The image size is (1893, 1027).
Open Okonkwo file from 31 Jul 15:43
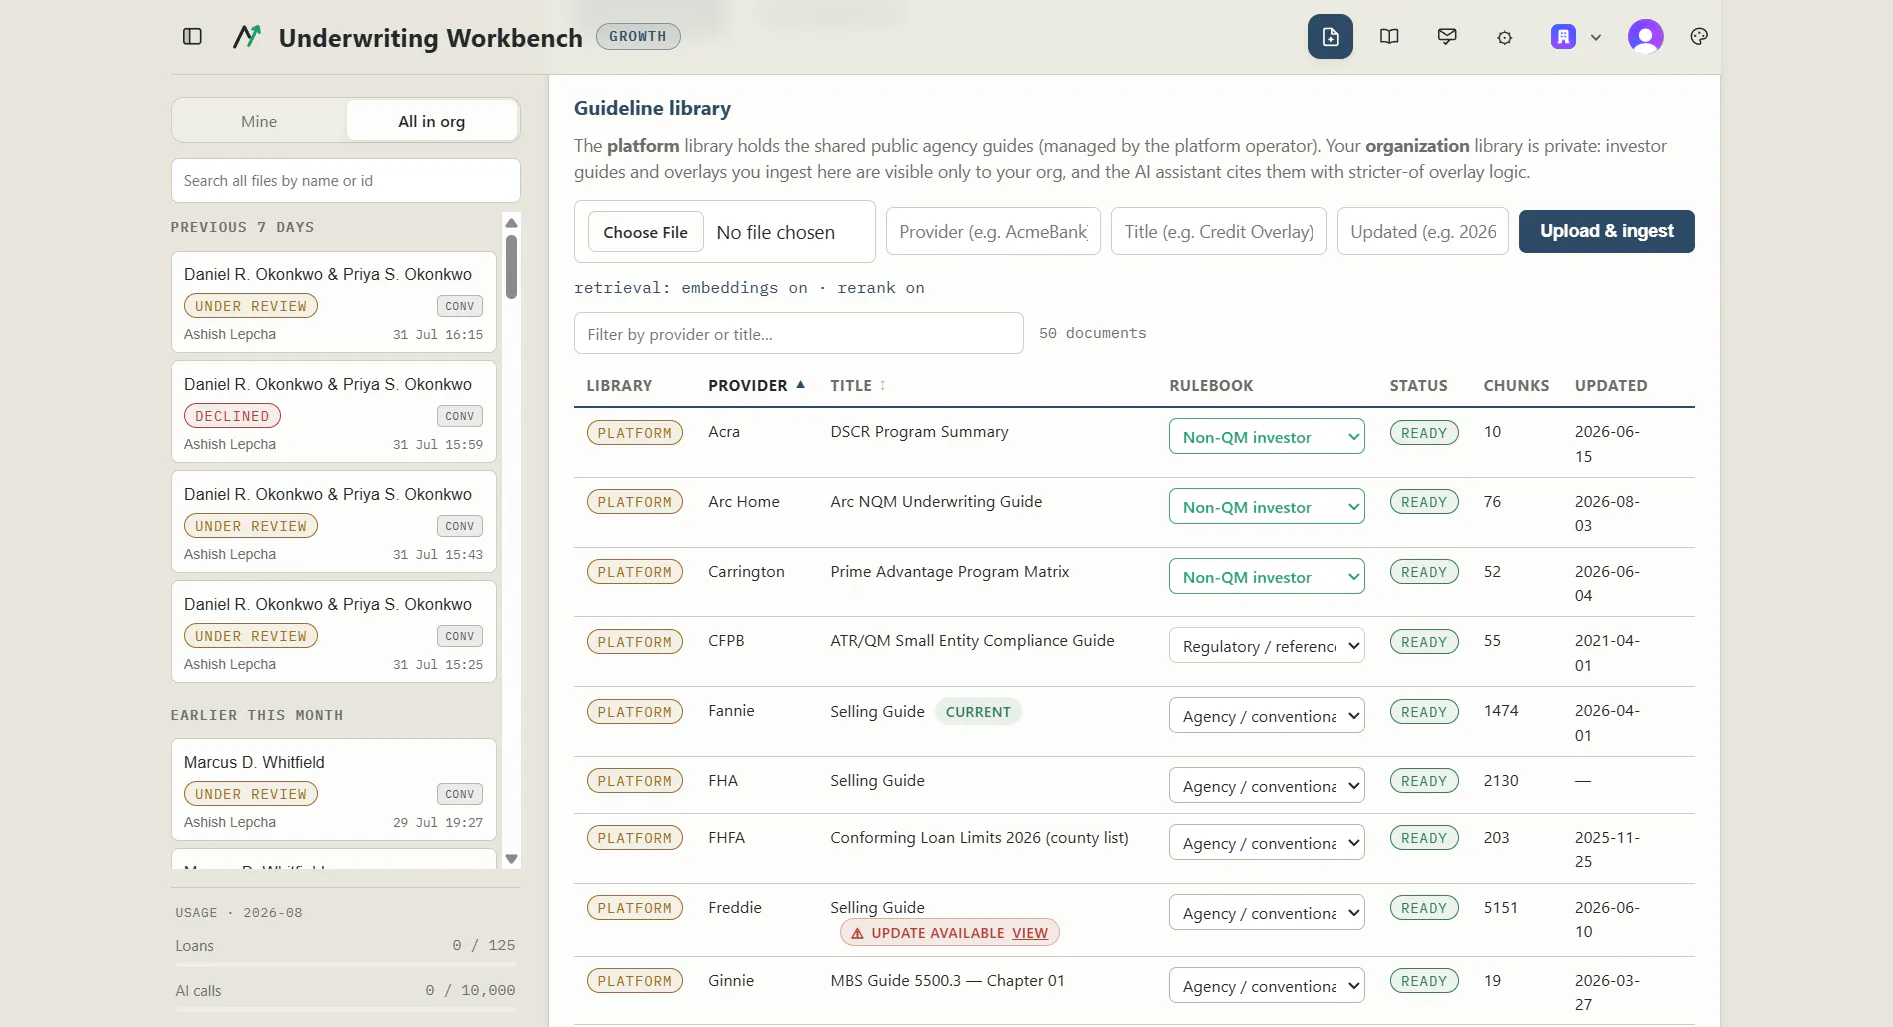point(334,521)
